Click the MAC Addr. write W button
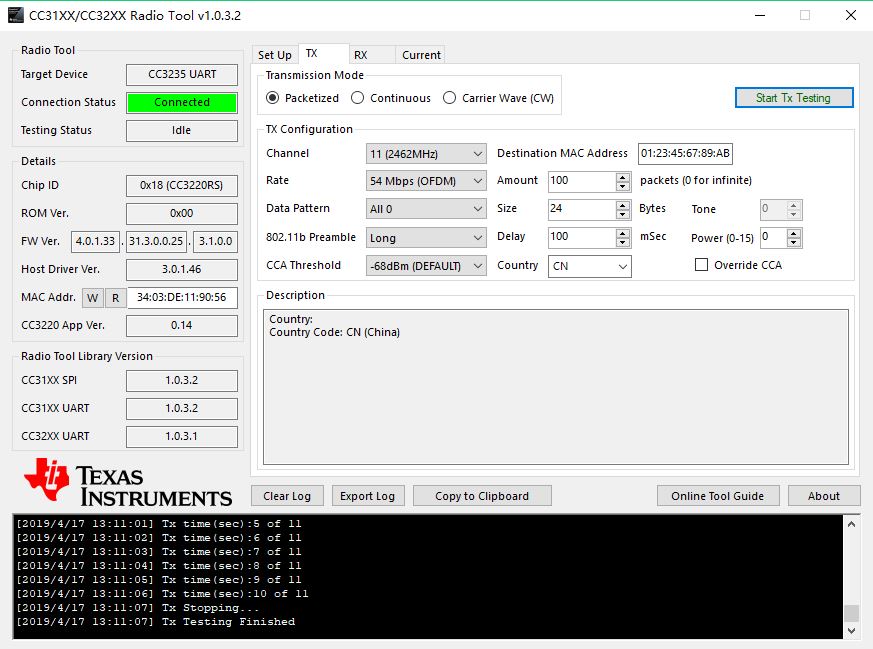 (x=93, y=298)
